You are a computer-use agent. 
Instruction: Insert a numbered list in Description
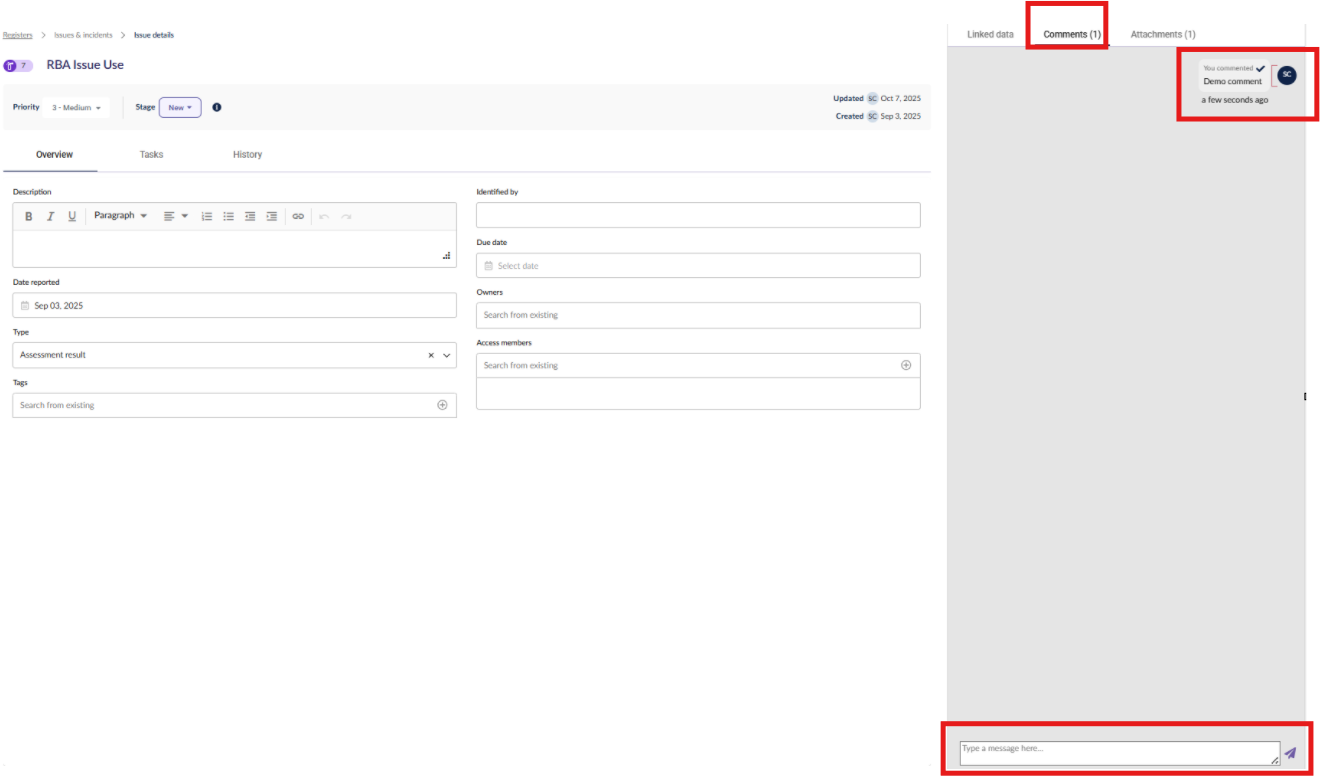(x=207, y=216)
